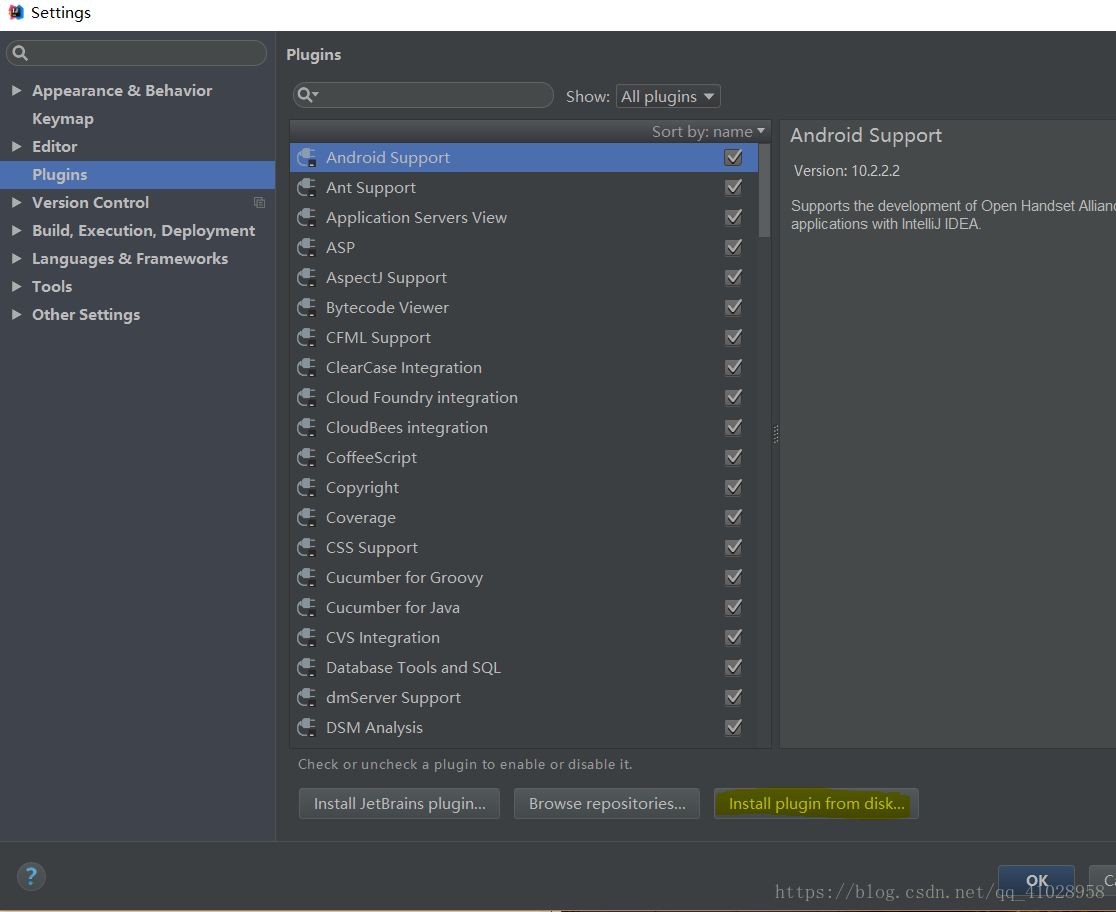This screenshot has width=1116, height=912.
Task: Click the Application Servers View plugin icon
Action: tap(307, 217)
